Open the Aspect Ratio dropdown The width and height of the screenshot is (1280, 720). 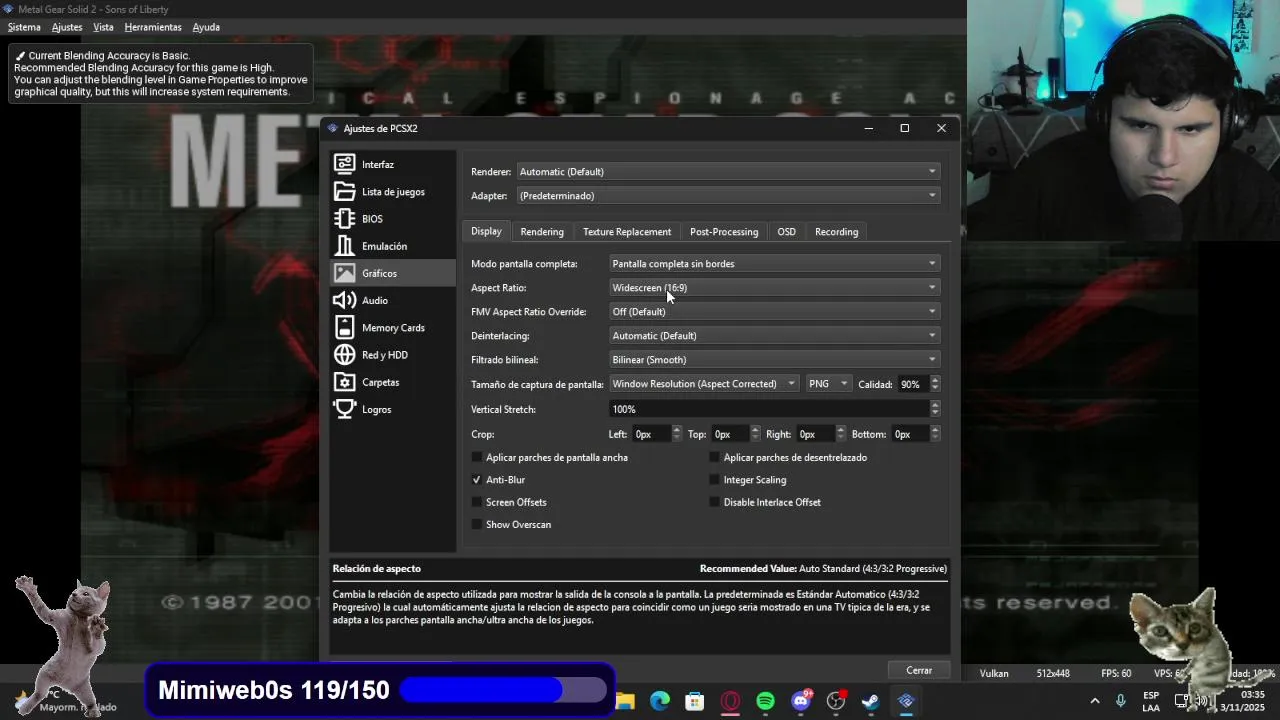pos(774,288)
